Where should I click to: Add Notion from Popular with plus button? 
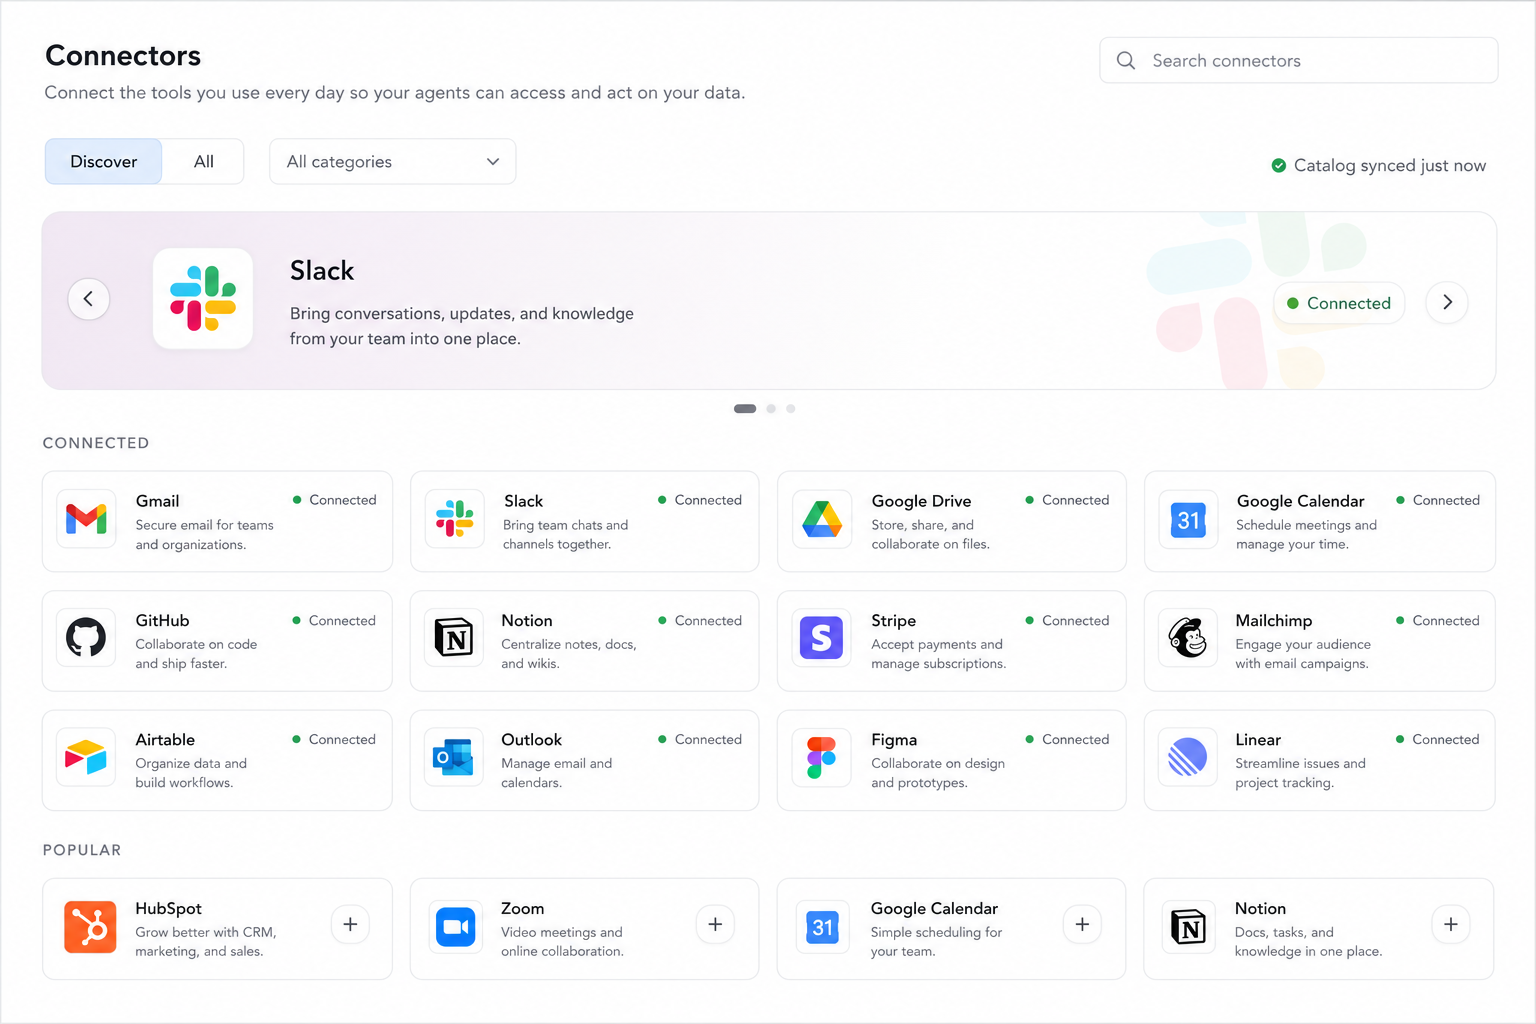click(x=1451, y=925)
